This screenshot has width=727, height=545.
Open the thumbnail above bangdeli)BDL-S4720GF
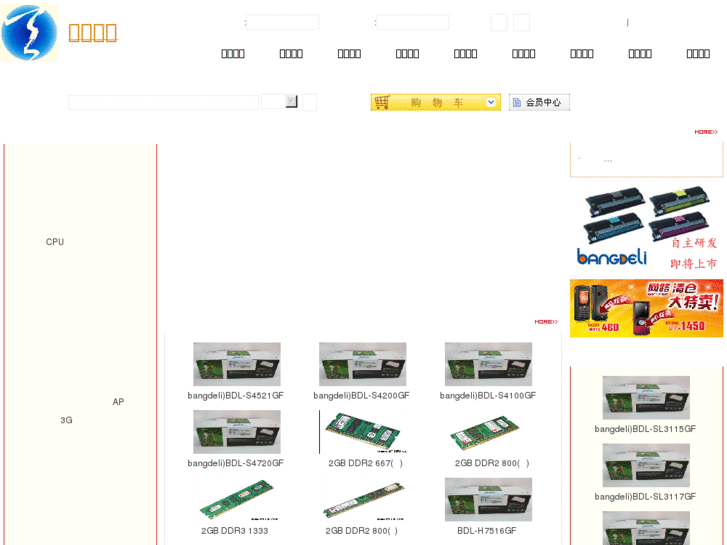click(237, 432)
